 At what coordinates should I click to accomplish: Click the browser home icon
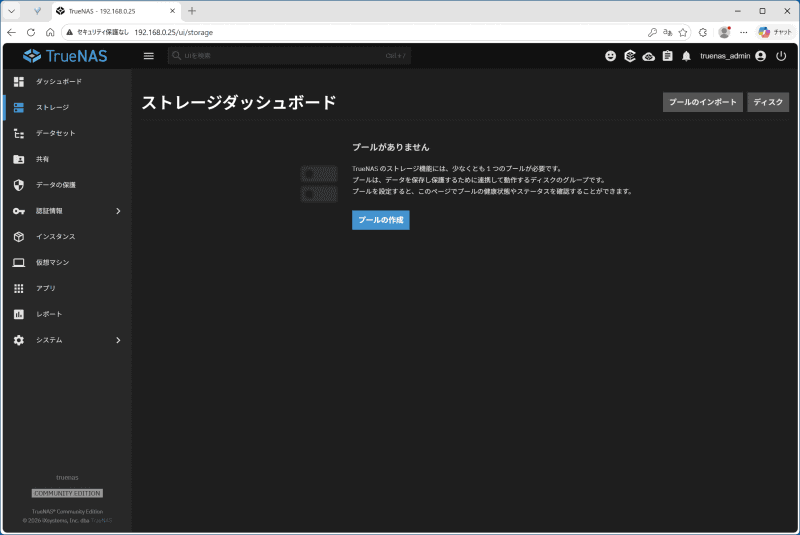[x=50, y=32]
